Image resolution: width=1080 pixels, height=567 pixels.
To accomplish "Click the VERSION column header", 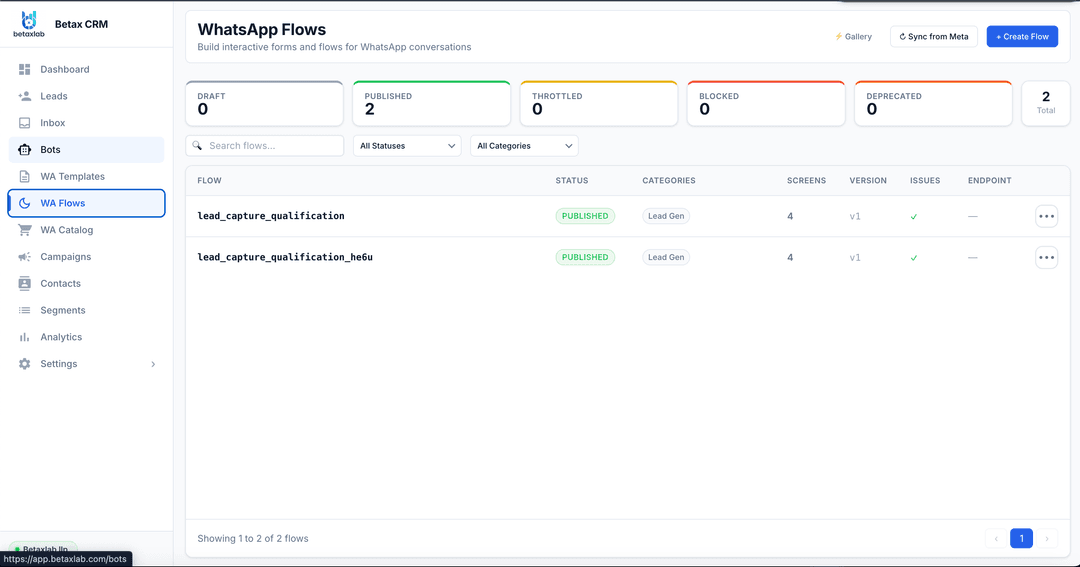I will 868,181.
